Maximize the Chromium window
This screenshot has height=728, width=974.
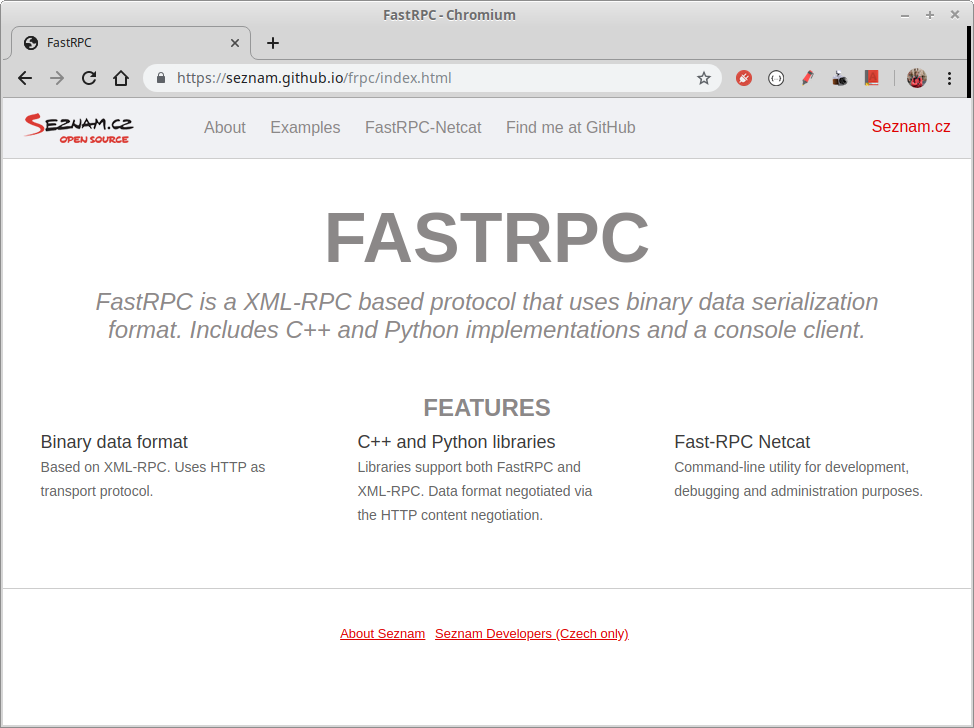click(930, 15)
